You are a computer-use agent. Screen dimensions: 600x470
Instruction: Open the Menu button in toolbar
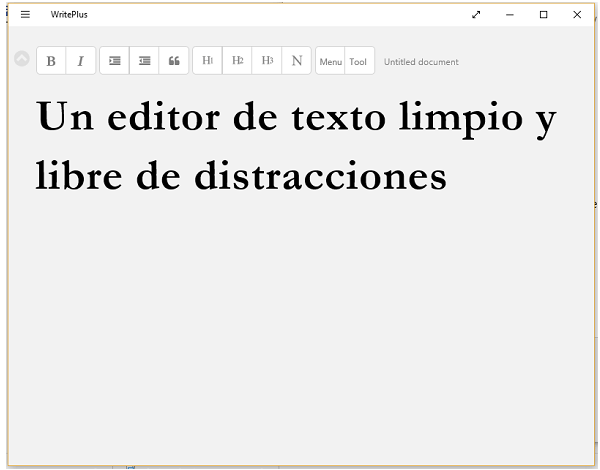tap(330, 61)
